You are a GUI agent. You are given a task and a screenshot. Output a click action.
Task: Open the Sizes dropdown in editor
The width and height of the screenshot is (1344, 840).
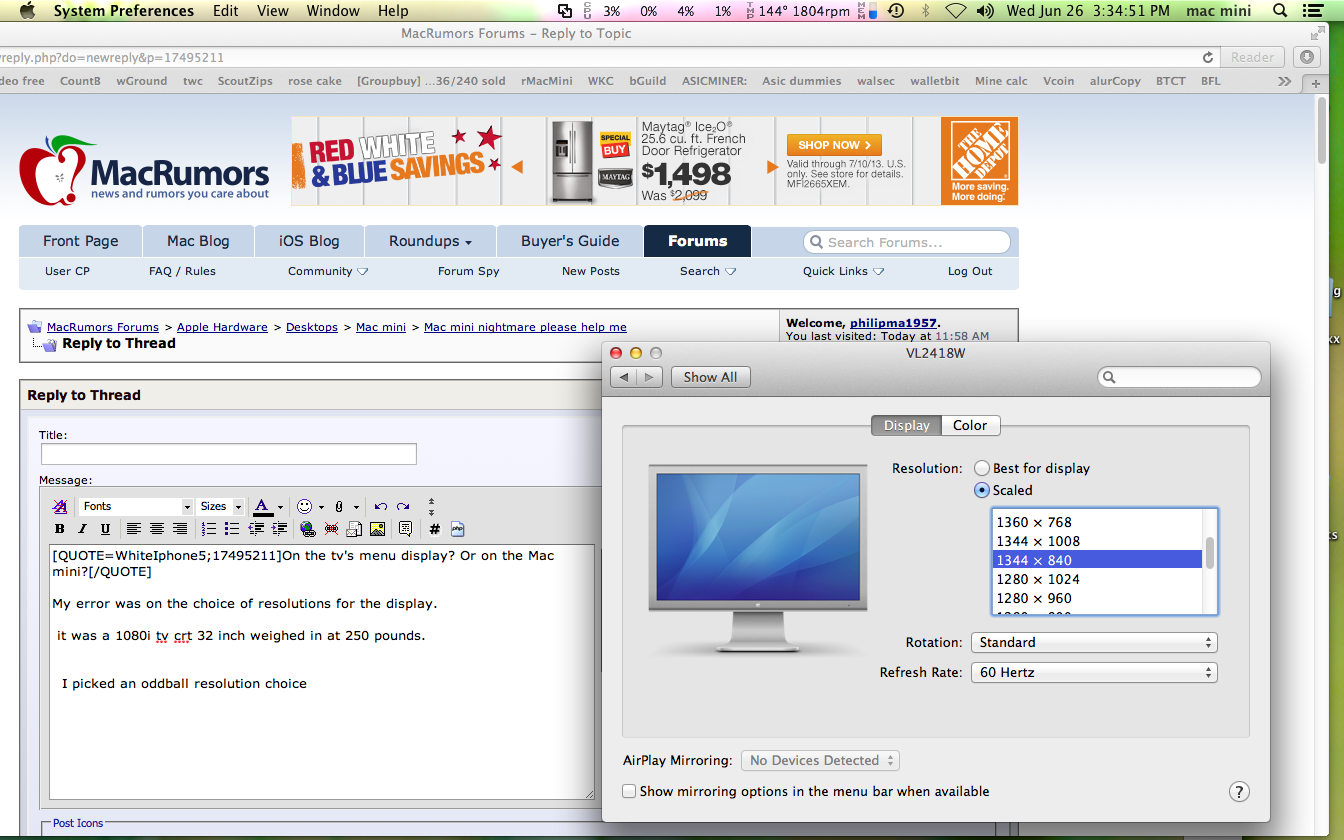coord(220,506)
